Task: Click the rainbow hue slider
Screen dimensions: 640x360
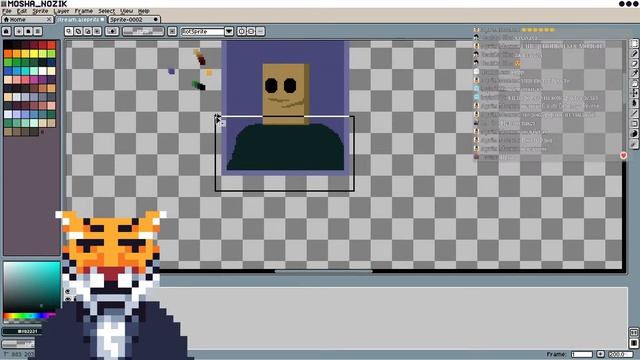Action: tap(29, 316)
